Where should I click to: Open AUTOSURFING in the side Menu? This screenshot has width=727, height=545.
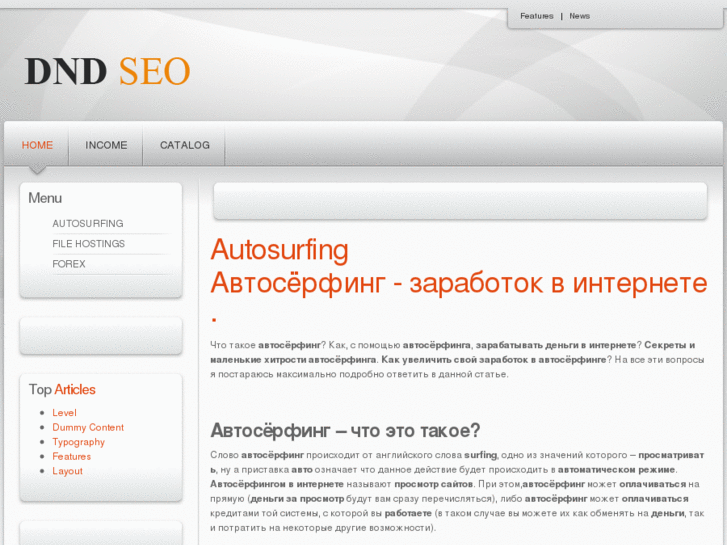click(88, 224)
